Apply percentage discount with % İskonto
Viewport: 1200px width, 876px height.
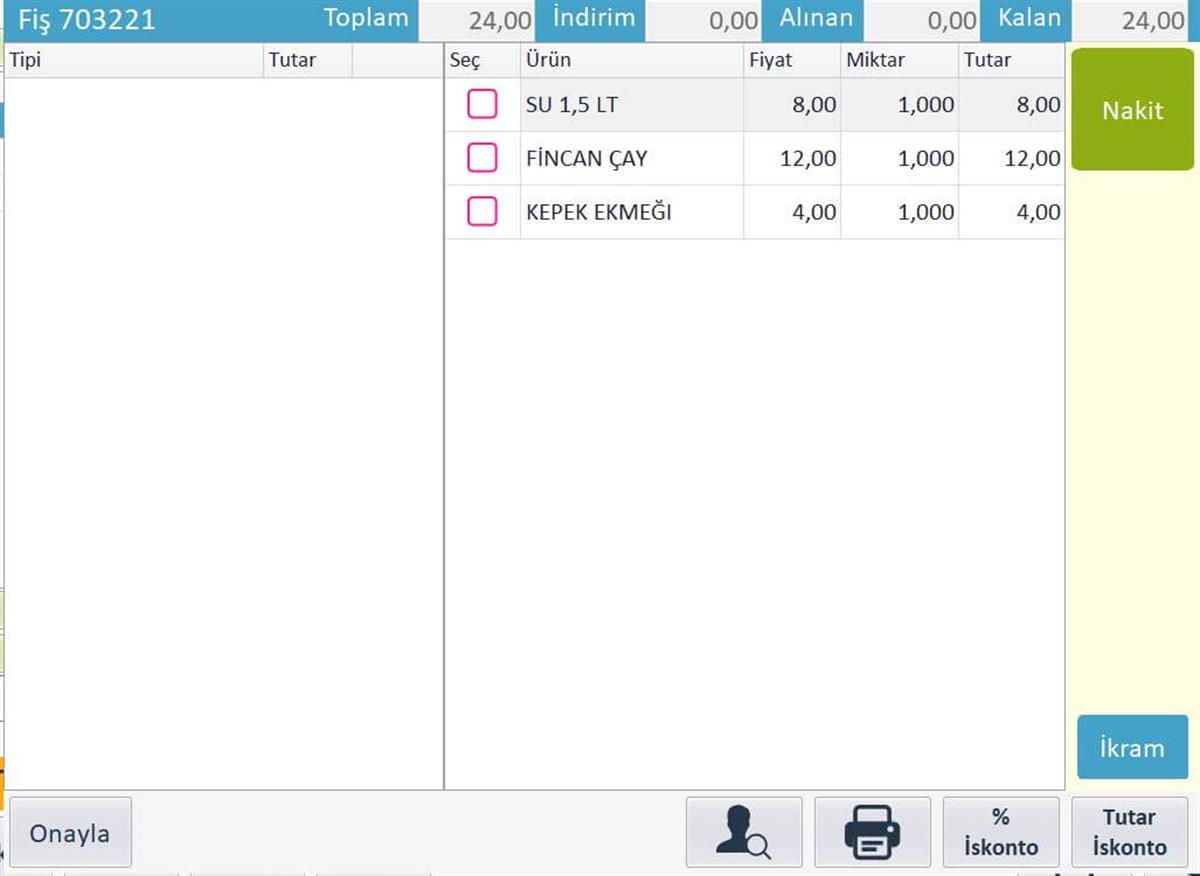click(1000, 832)
